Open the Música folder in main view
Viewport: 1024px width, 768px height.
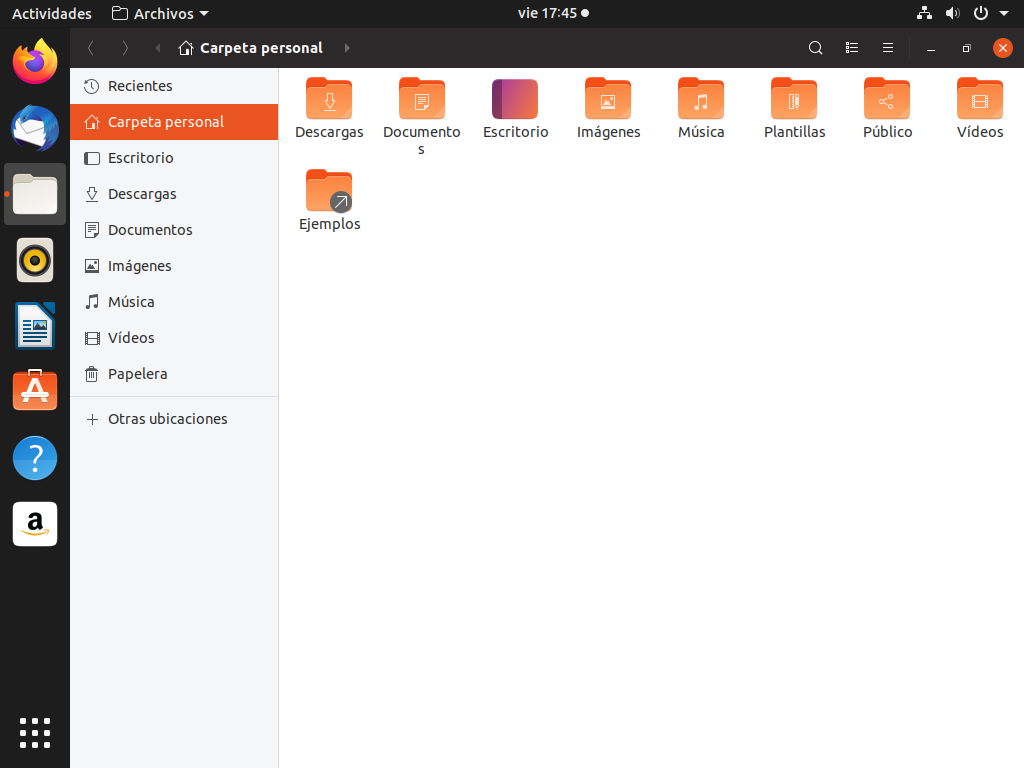point(701,100)
